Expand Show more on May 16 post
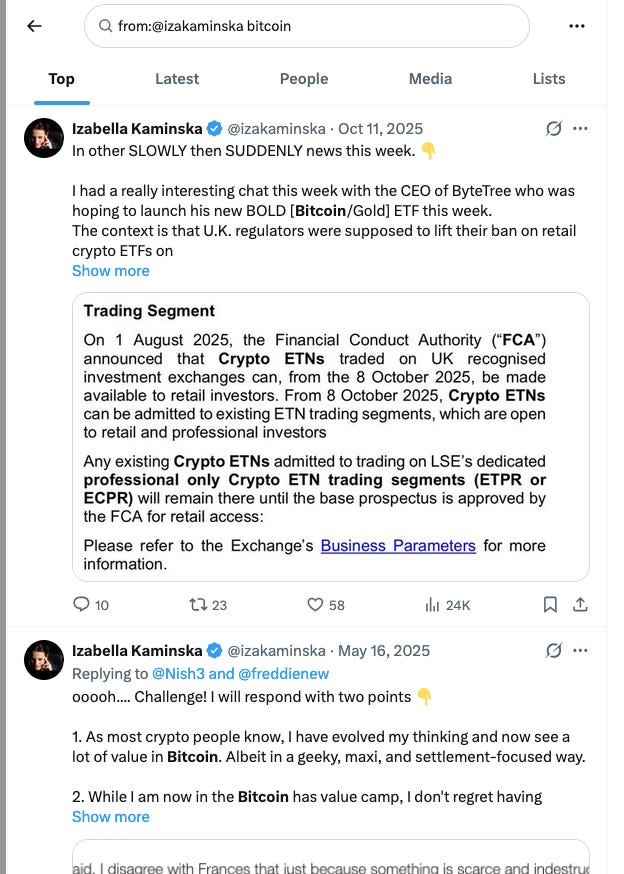624x874 pixels. (111, 817)
